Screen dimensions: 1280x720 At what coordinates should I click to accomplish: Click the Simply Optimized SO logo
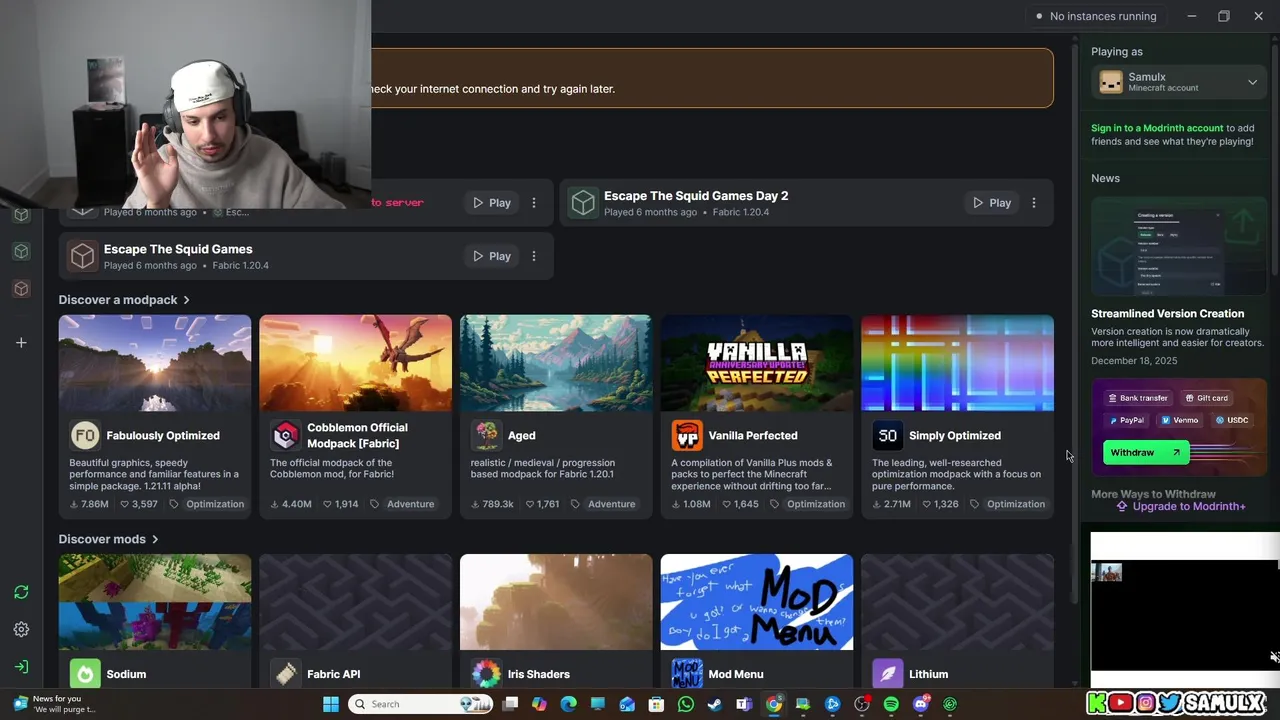[x=888, y=435]
